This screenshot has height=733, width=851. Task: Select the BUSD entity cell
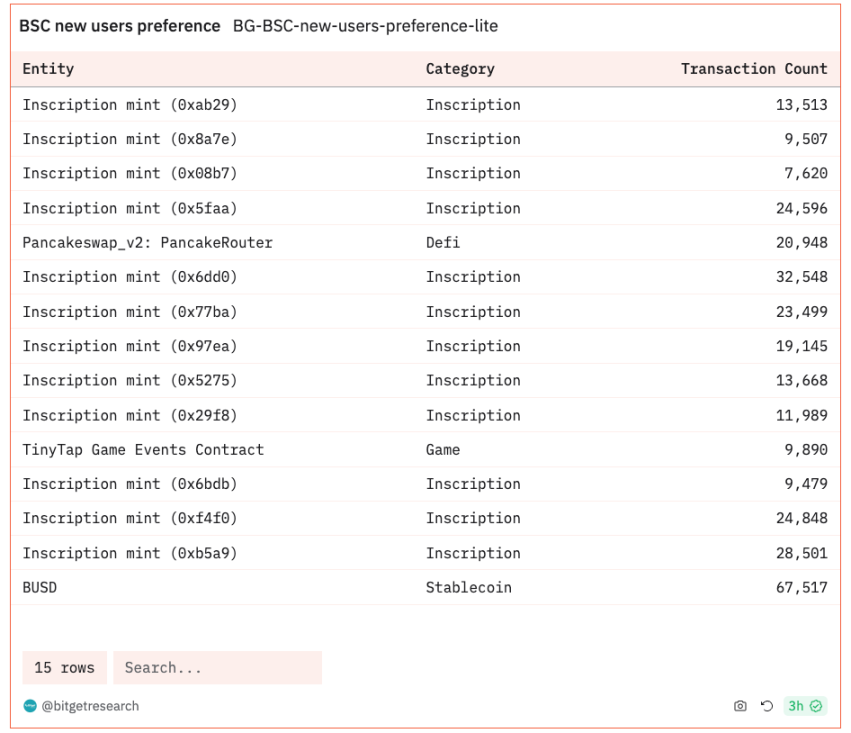coord(40,588)
